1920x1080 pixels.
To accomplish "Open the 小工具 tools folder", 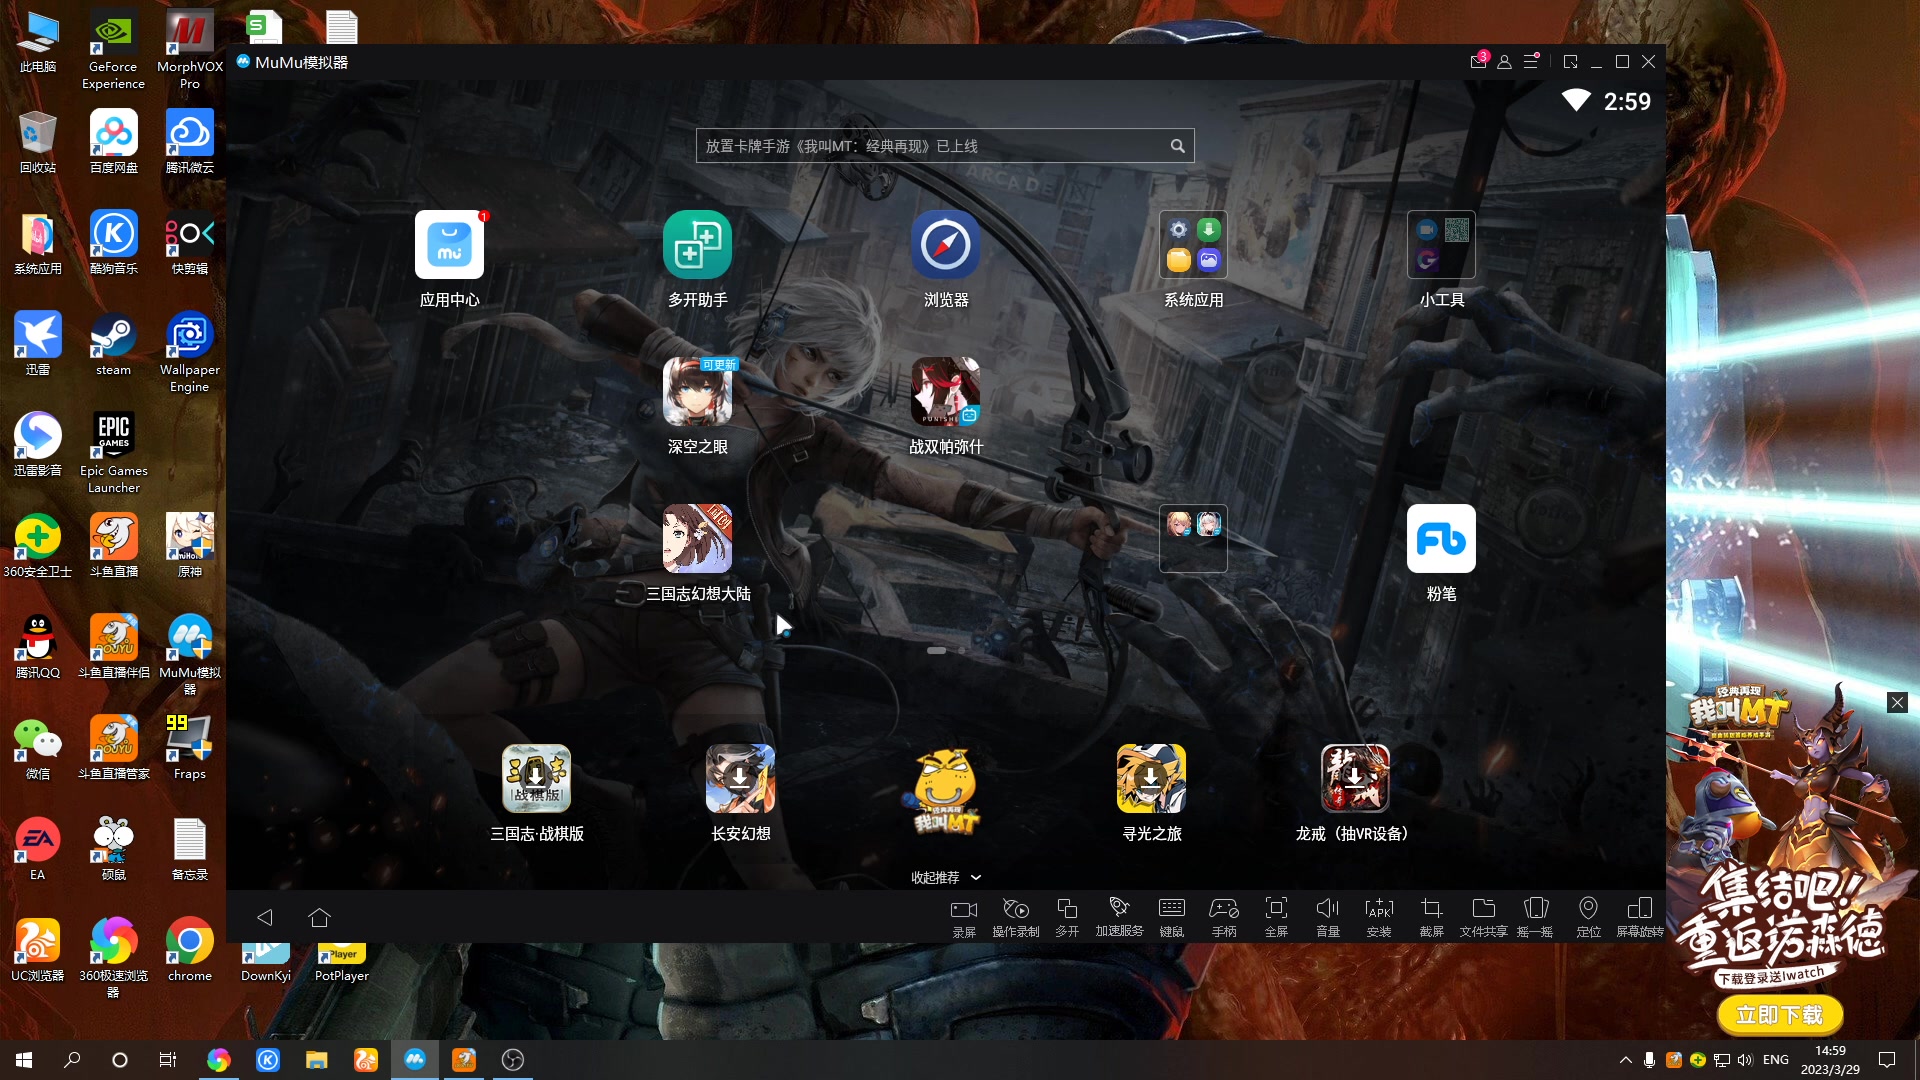I will (x=1441, y=245).
